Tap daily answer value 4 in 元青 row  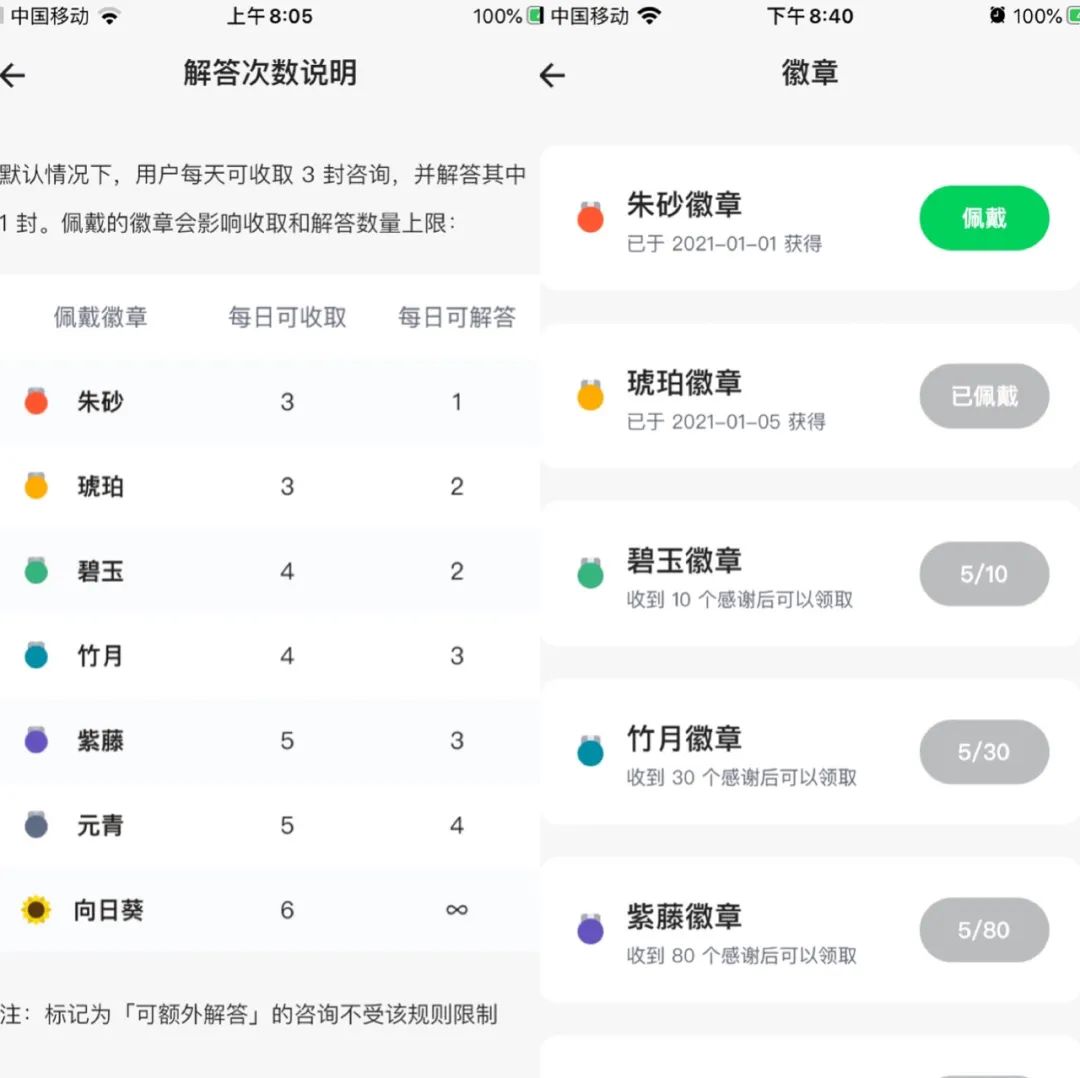tap(457, 825)
